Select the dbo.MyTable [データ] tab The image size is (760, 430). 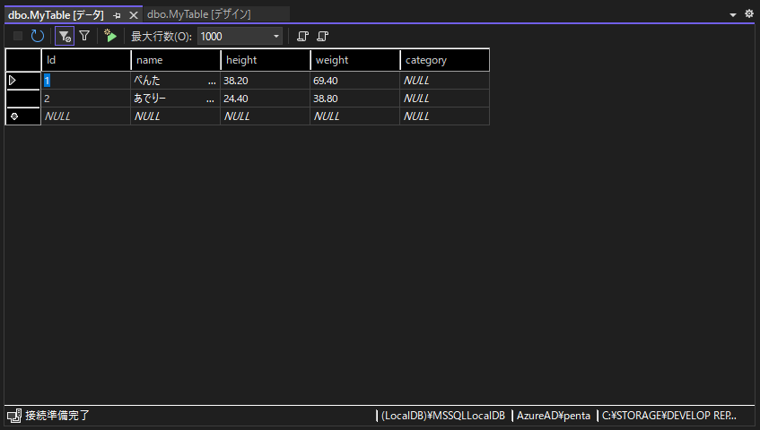click(56, 15)
